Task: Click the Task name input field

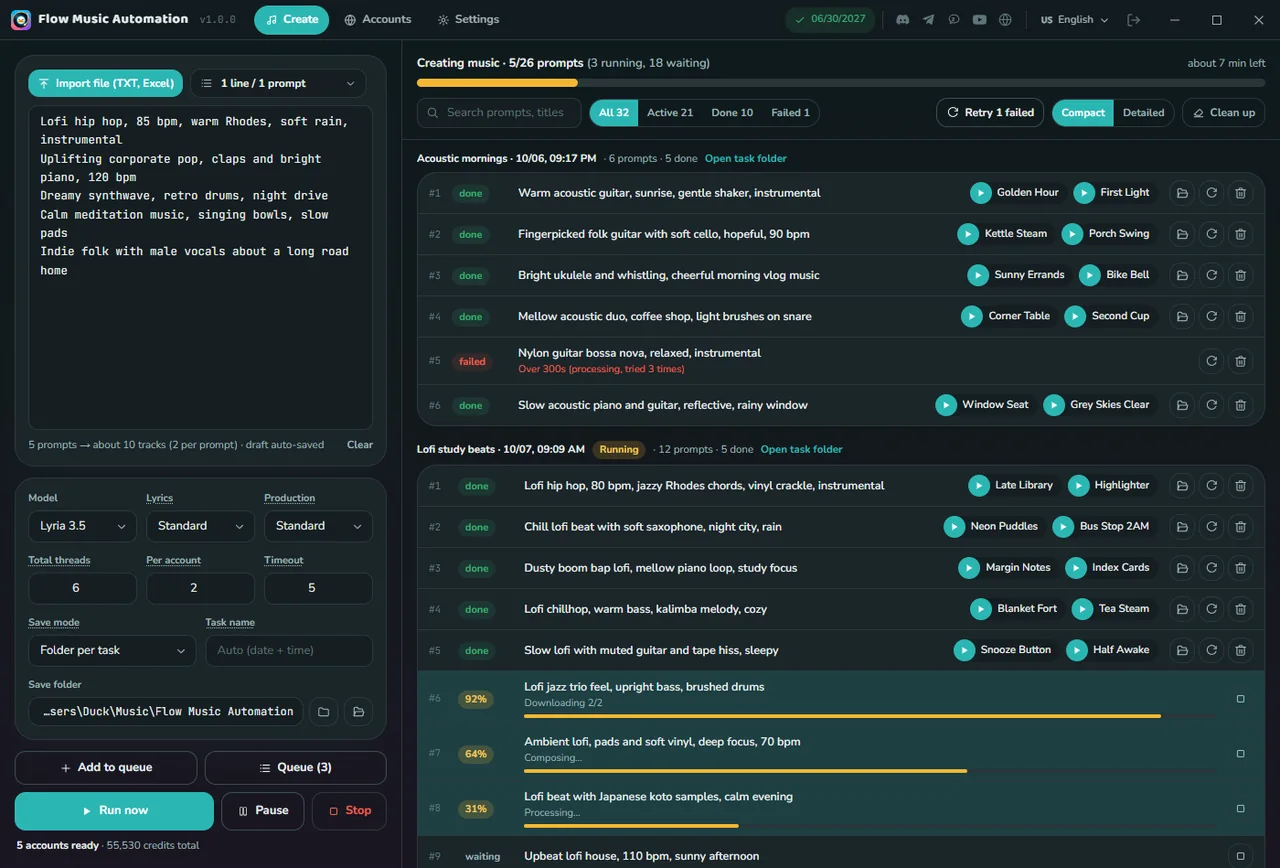Action: [x=289, y=651]
